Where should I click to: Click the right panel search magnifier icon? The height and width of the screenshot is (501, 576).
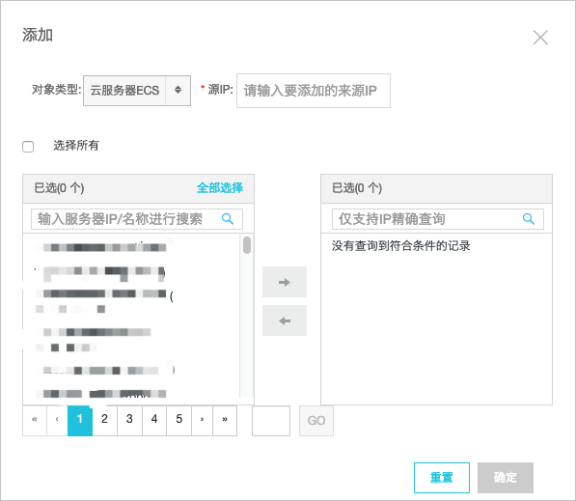click(529, 219)
